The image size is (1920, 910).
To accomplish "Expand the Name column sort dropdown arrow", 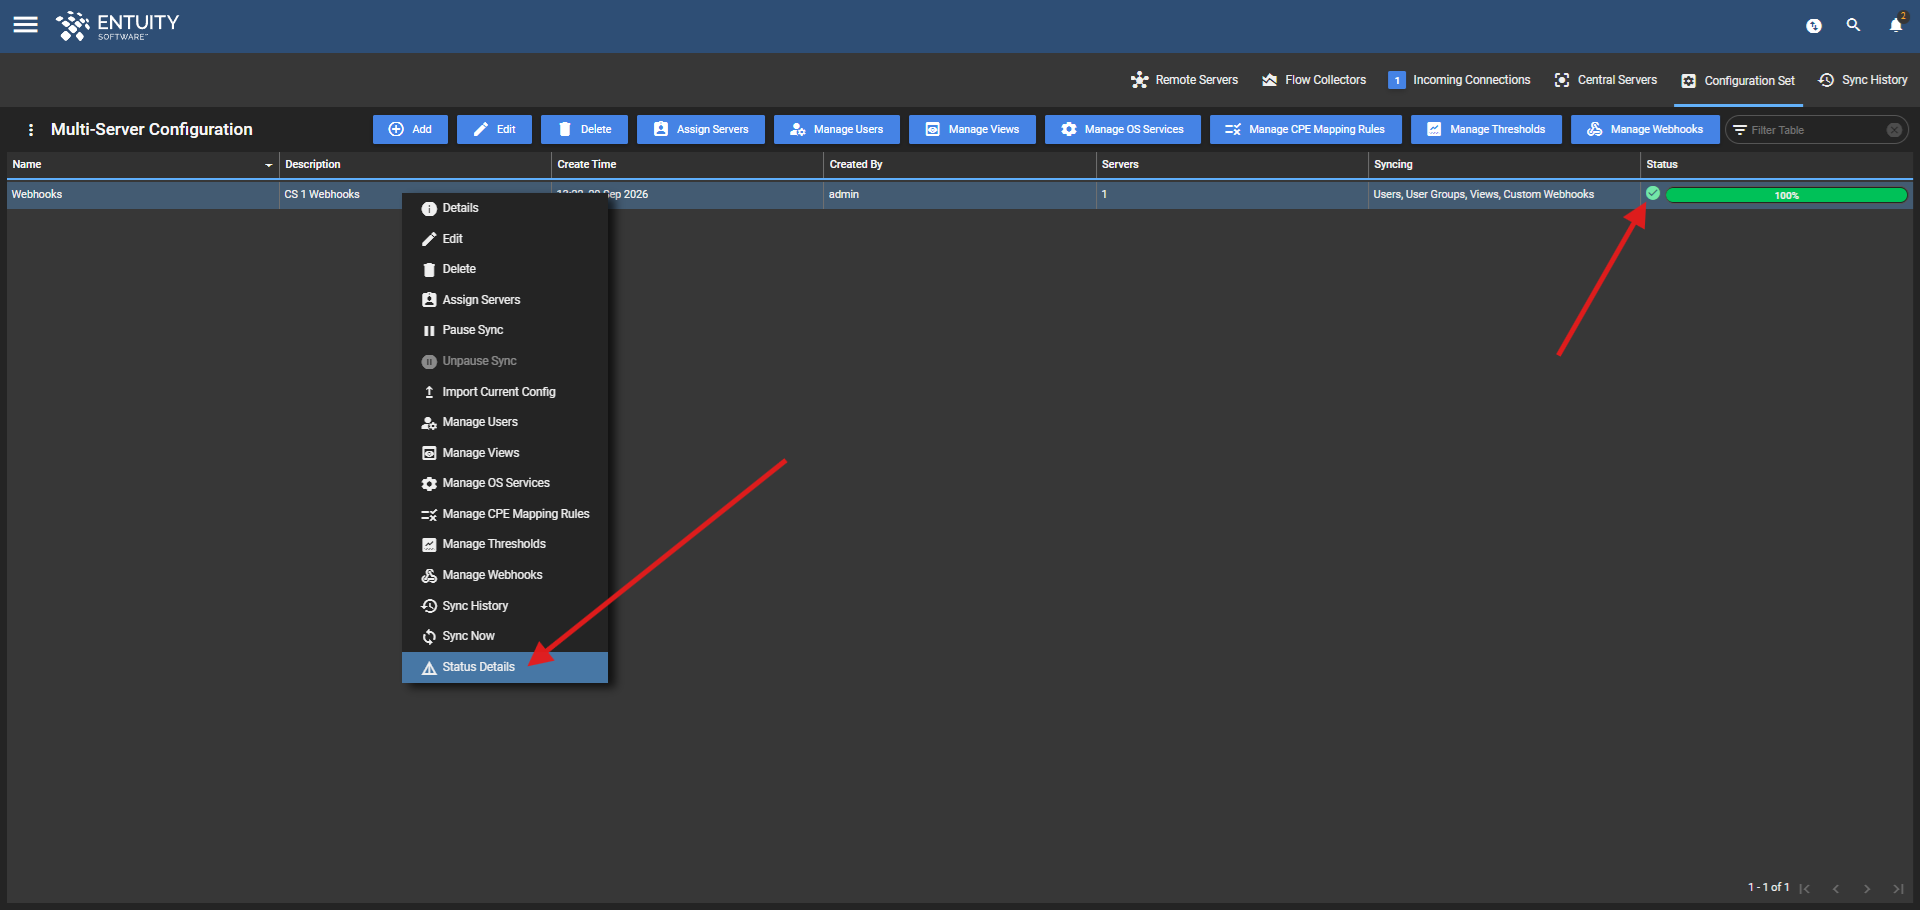I will tap(268, 165).
